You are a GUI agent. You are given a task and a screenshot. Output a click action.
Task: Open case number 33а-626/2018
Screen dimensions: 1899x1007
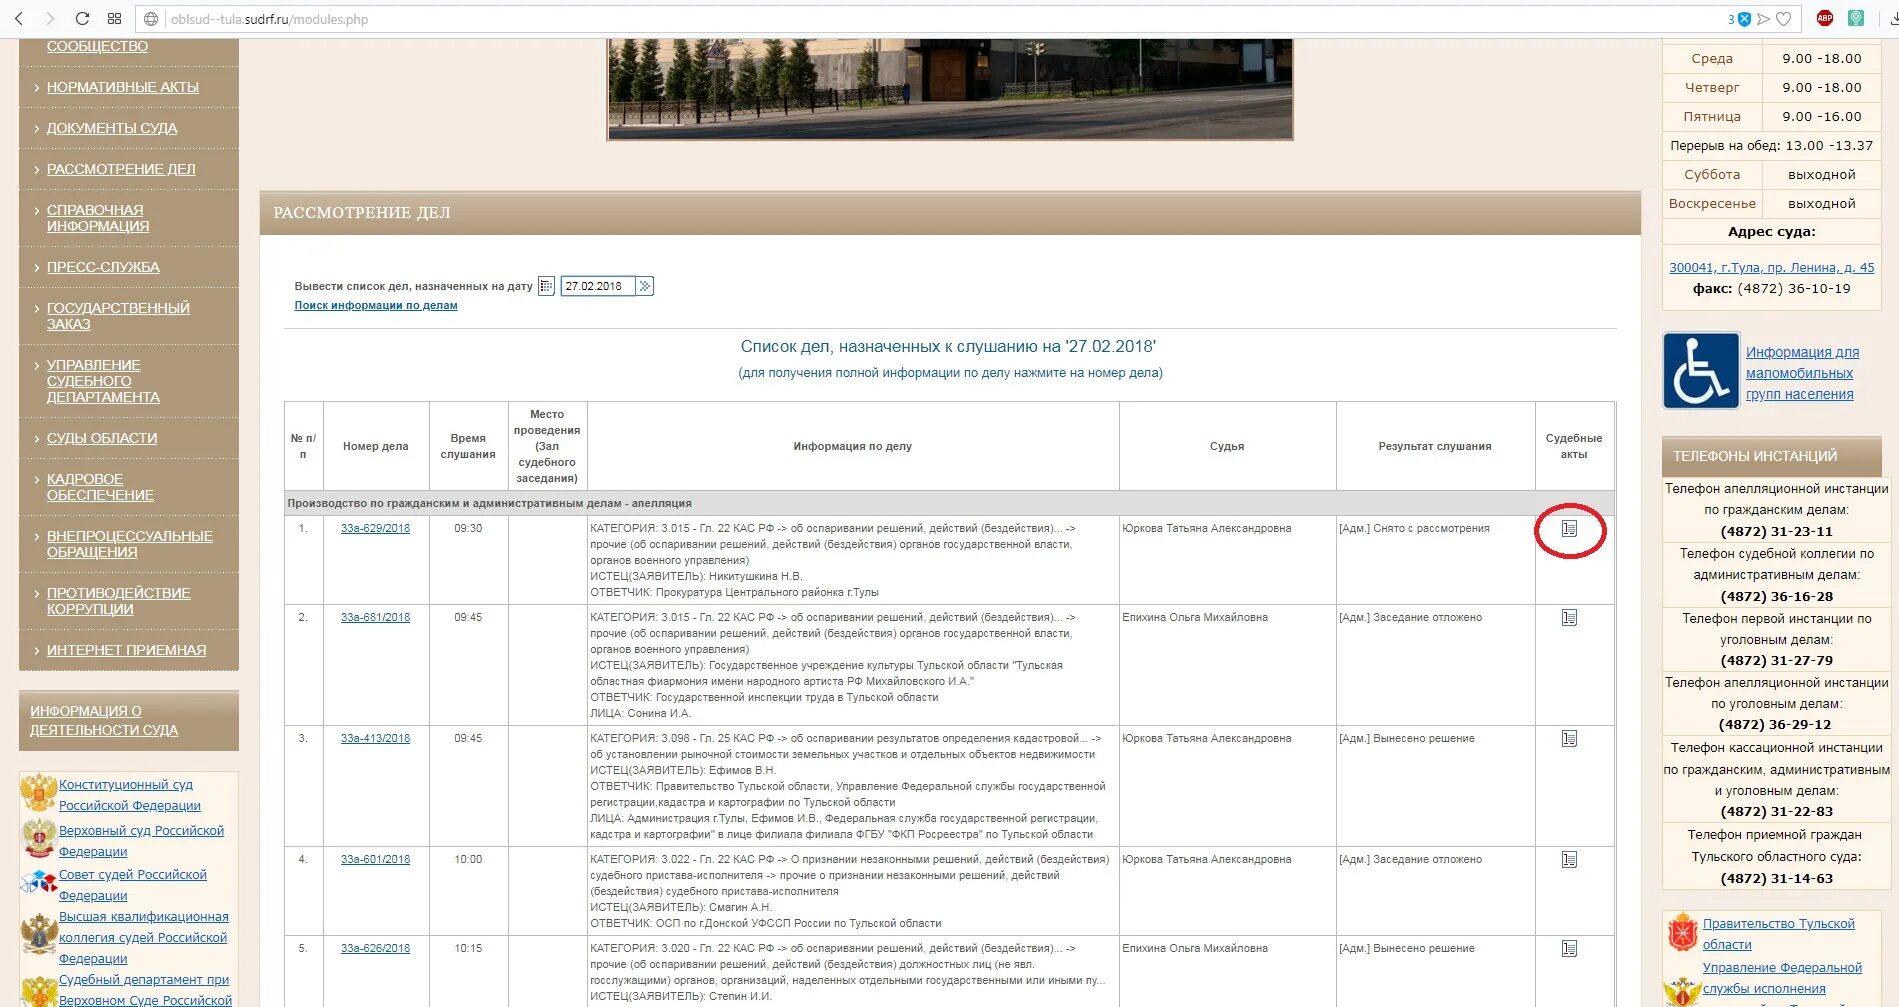(375, 948)
